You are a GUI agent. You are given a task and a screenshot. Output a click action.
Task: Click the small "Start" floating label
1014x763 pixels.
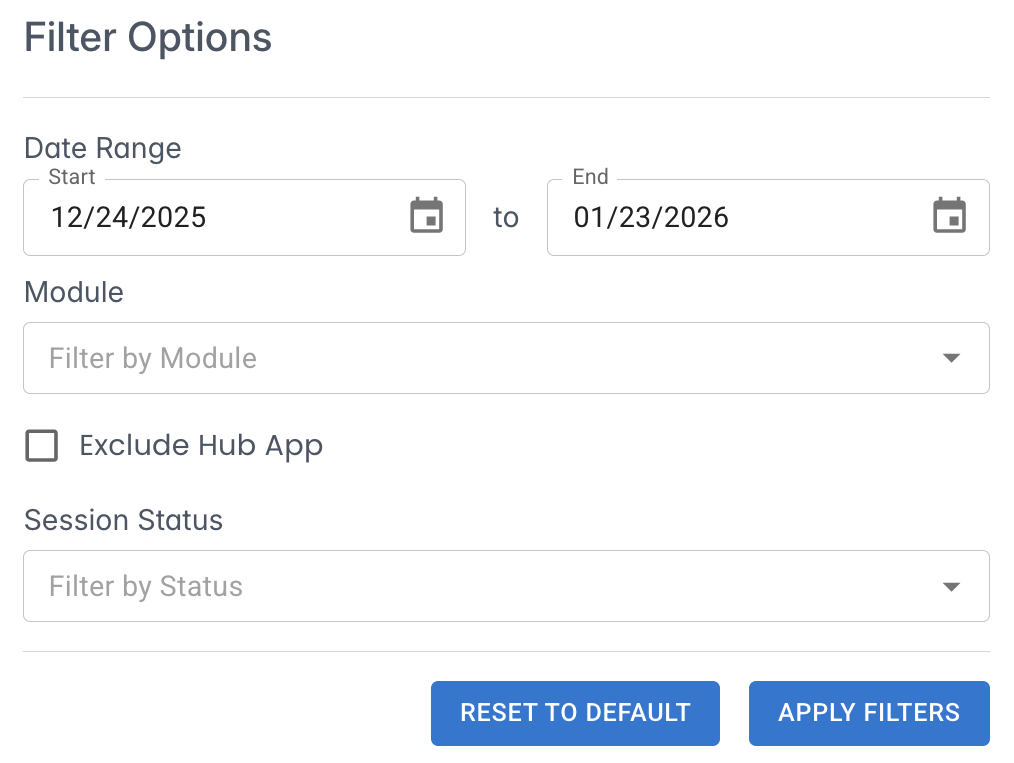(x=72, y=177)
